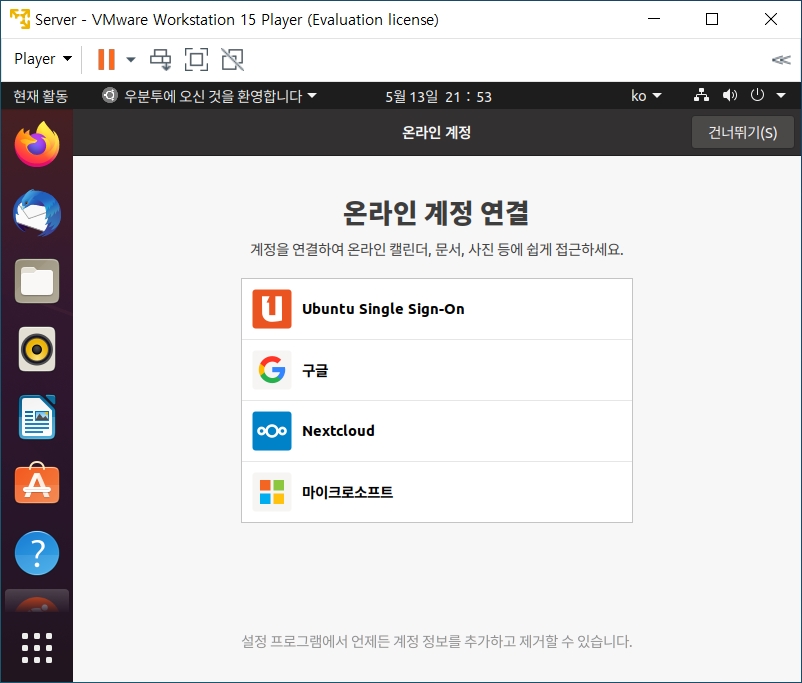The height and width of the screenshot is (683, 802).
Task: Collapse the toolbar with double chevron
Action: coord(781,60)
